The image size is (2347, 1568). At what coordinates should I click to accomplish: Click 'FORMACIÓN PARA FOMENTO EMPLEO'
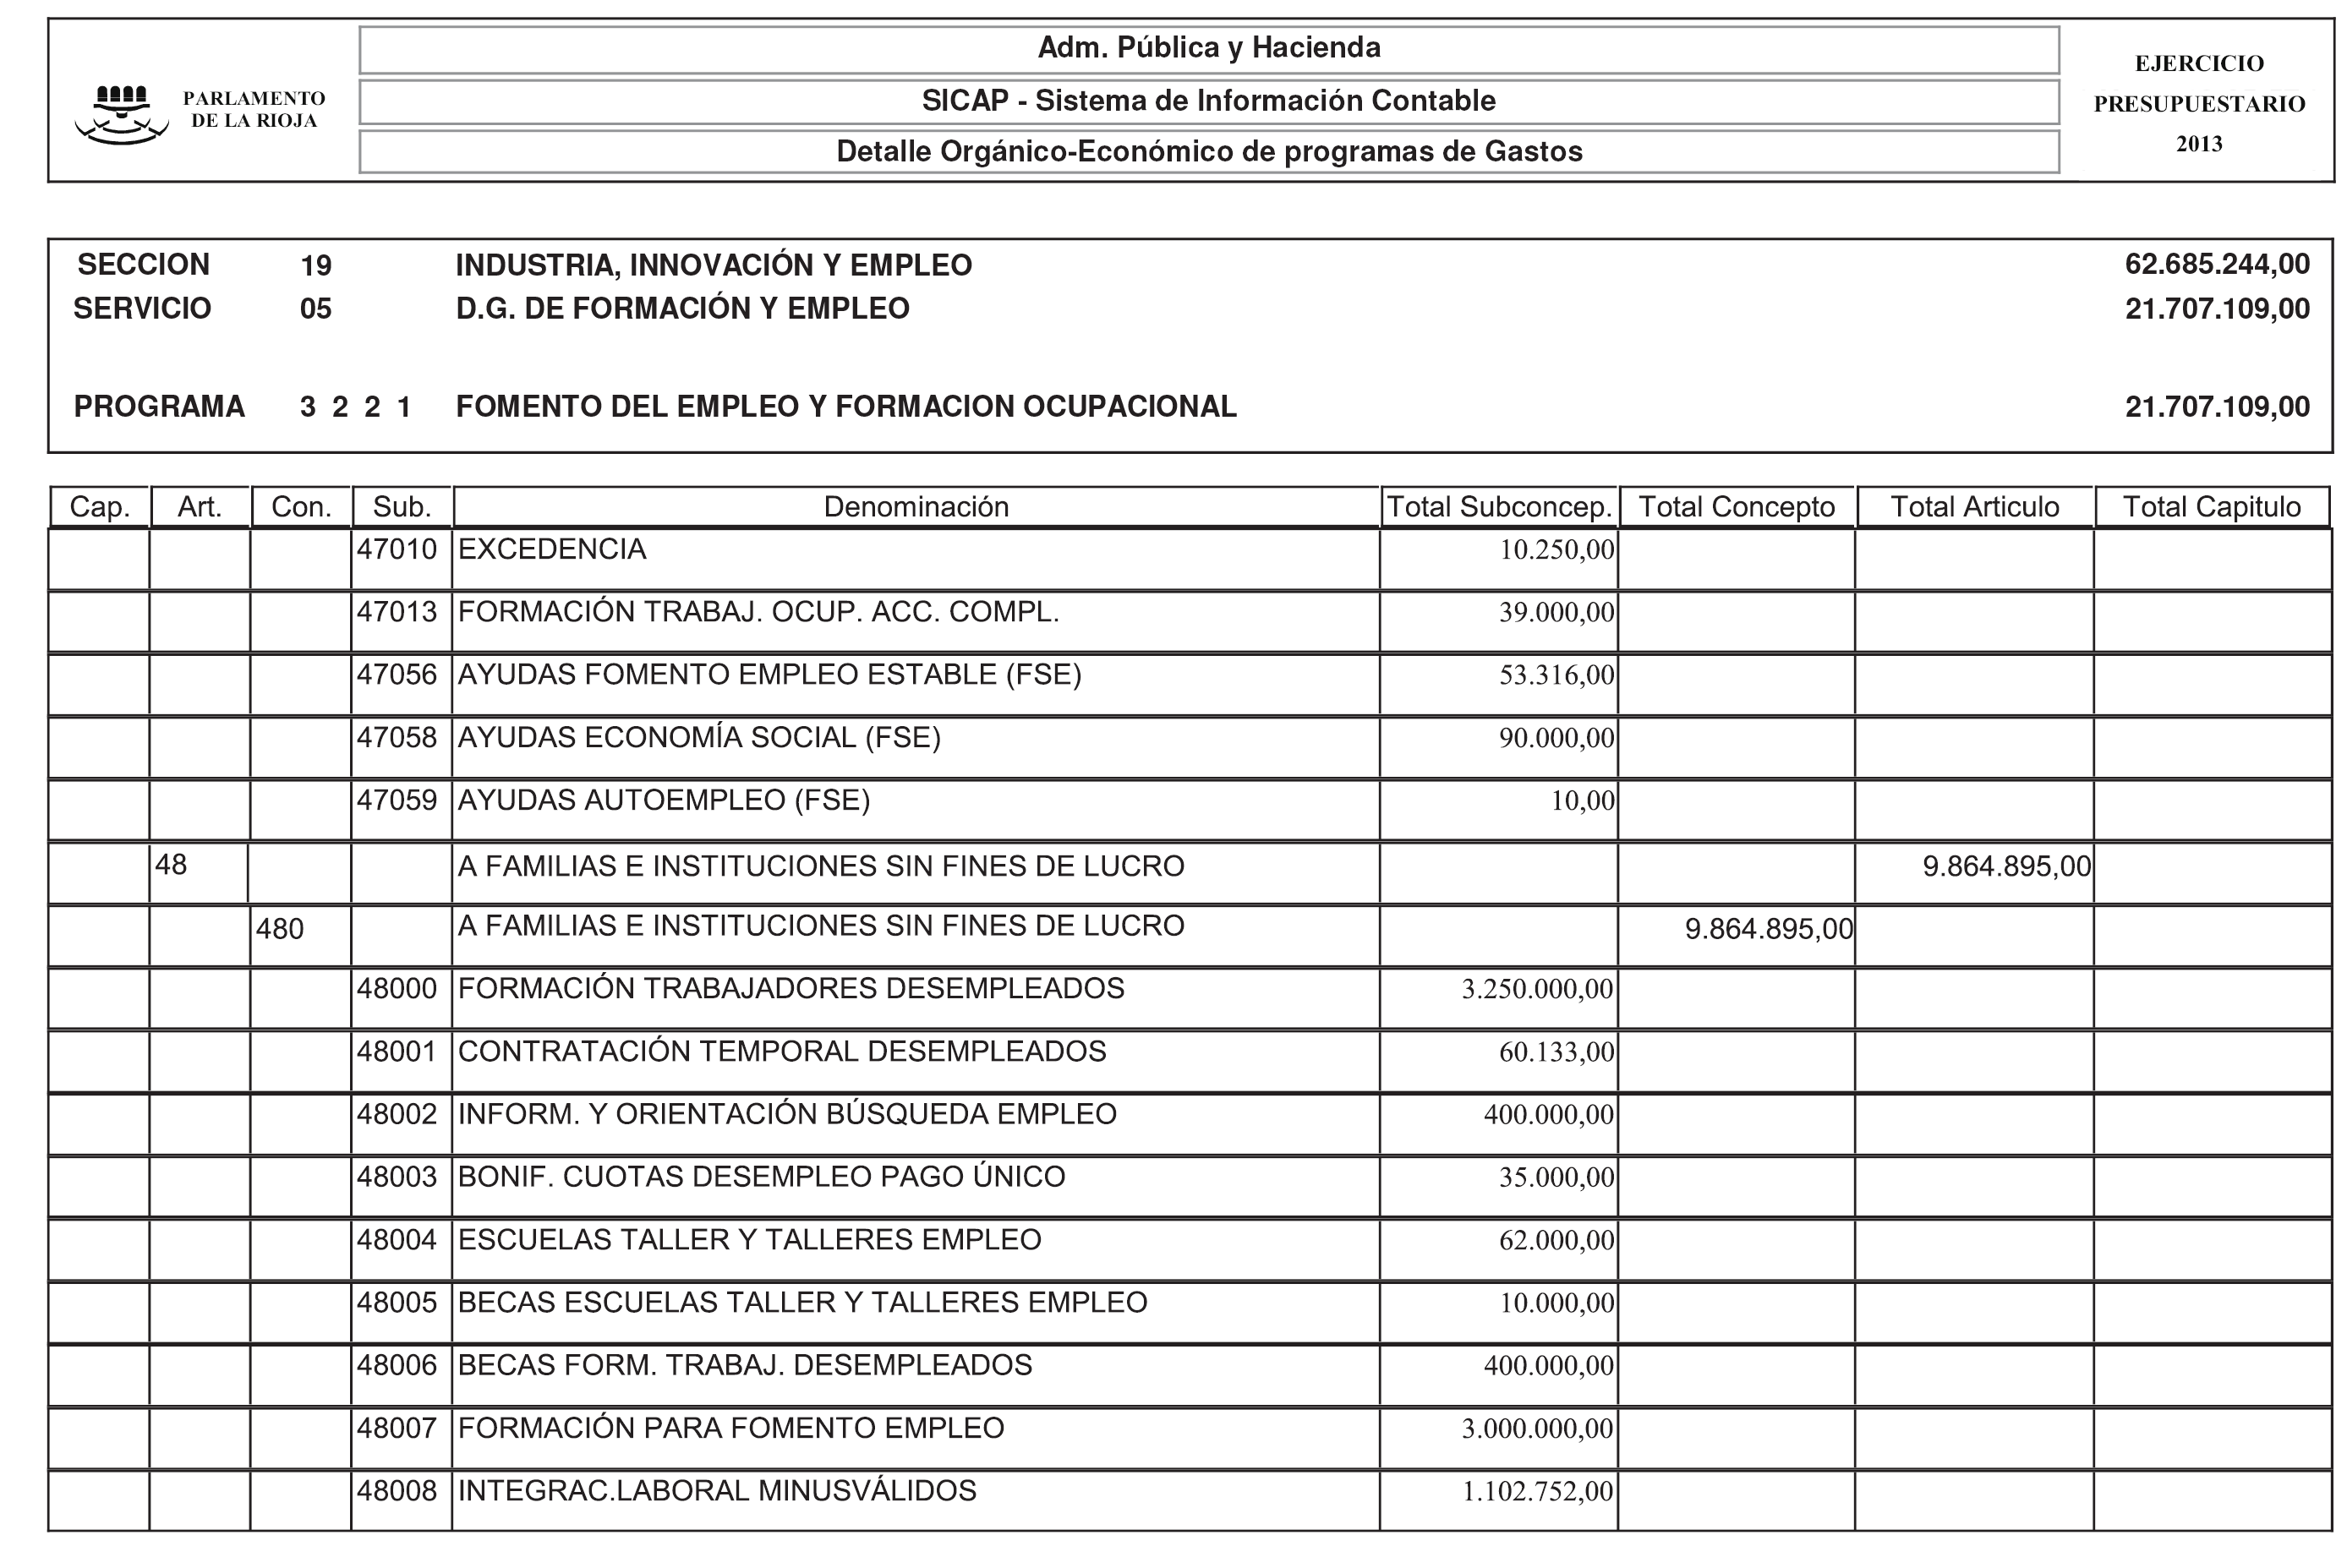[731, 1428]
